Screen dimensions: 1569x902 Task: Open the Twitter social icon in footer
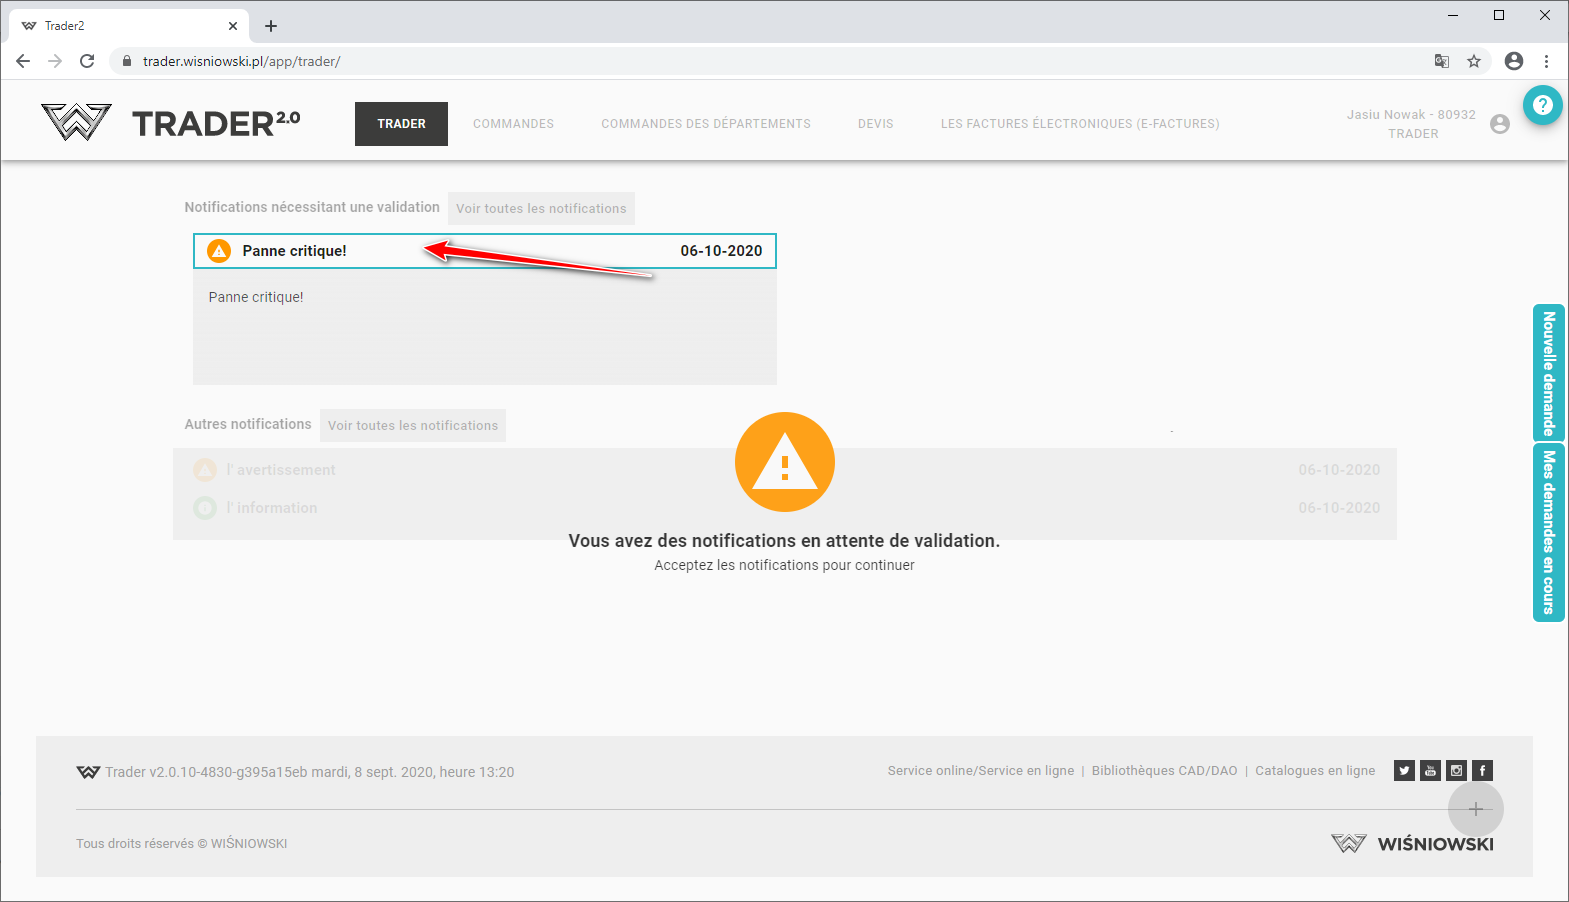pos(1404,770)
